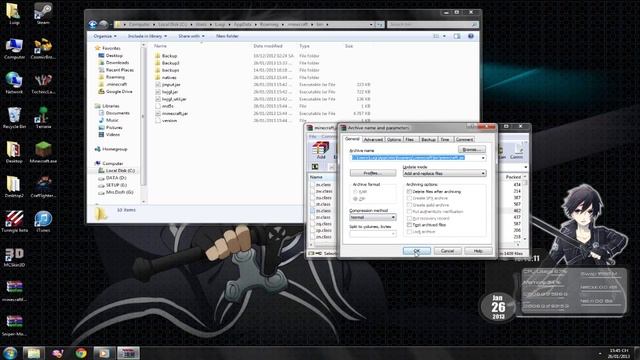The width and height of the screenshot is (640, 360).
Task: Toggle Create SFX archive checkbox
Action: pos(409,198)
